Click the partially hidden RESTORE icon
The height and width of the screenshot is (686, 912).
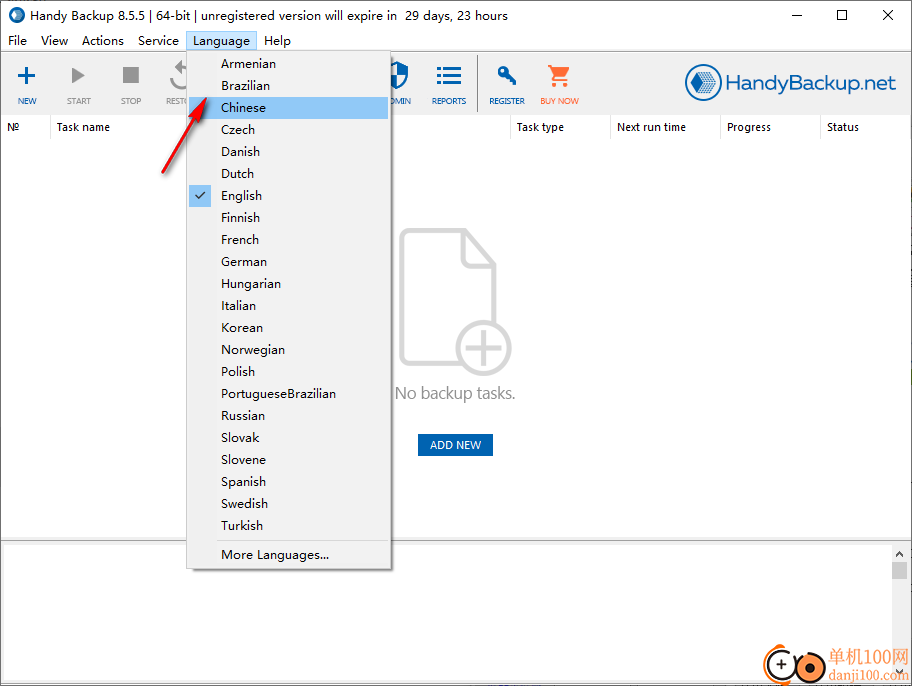pyautogui.click(x=178, y=77)
